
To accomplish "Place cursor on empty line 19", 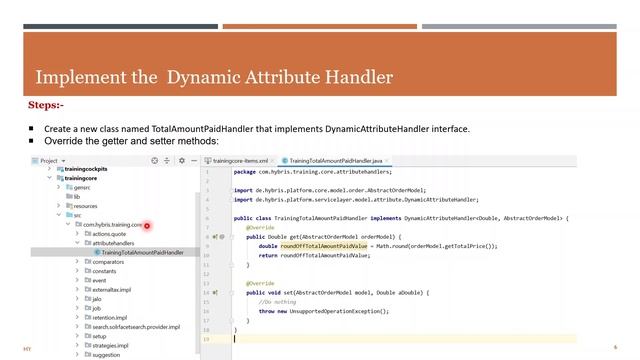I will pyautogui.click(x=404, y=339).
